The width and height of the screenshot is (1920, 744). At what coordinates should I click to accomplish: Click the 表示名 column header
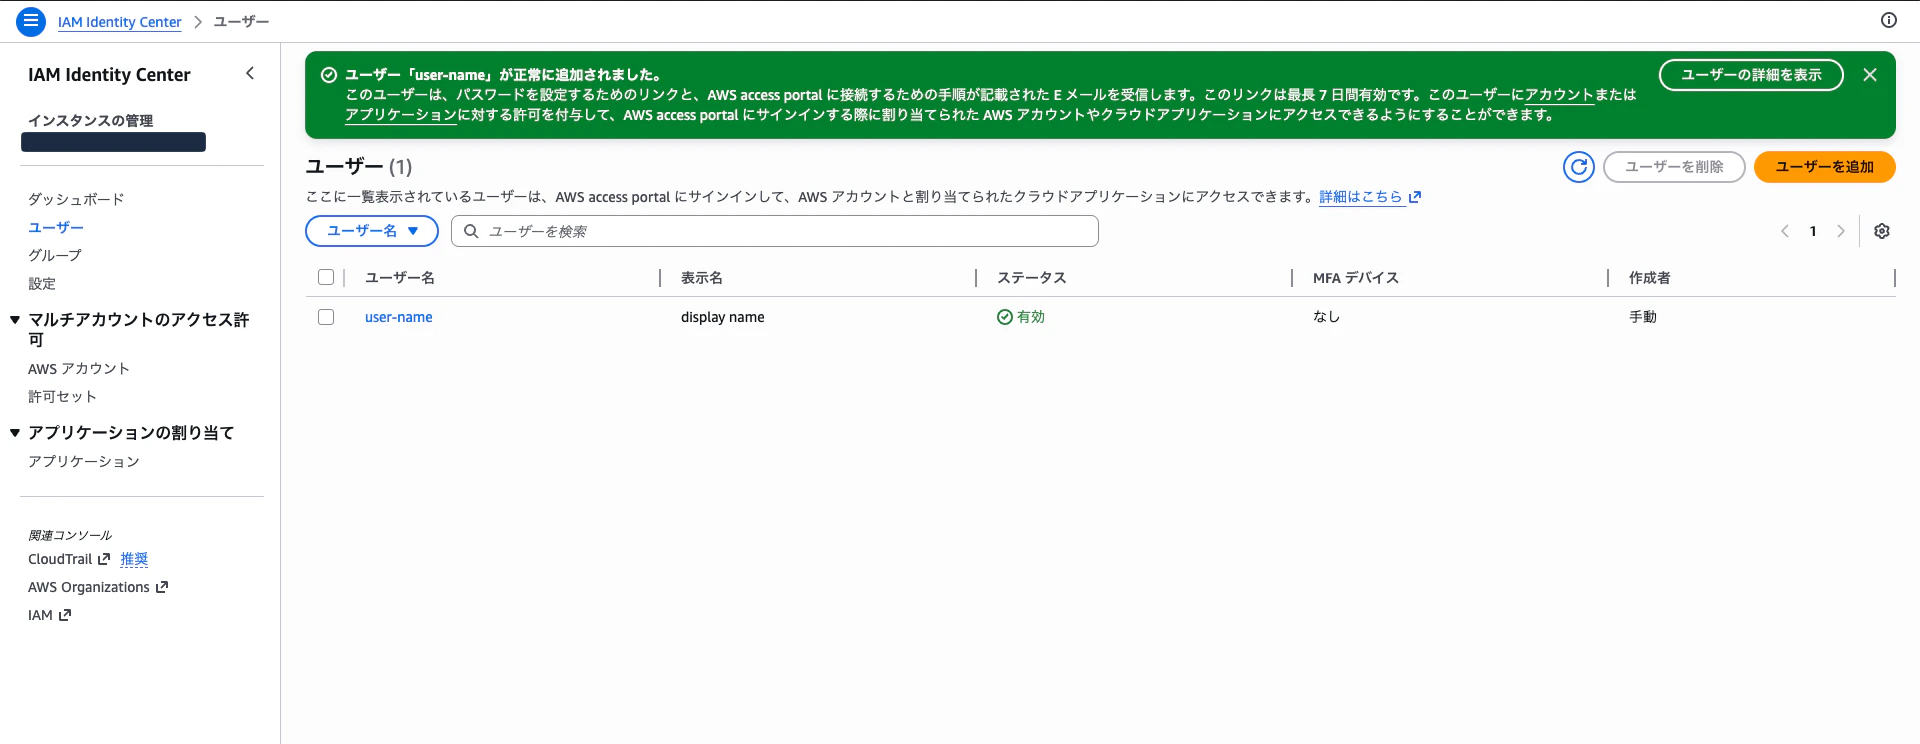click(702, 277)
